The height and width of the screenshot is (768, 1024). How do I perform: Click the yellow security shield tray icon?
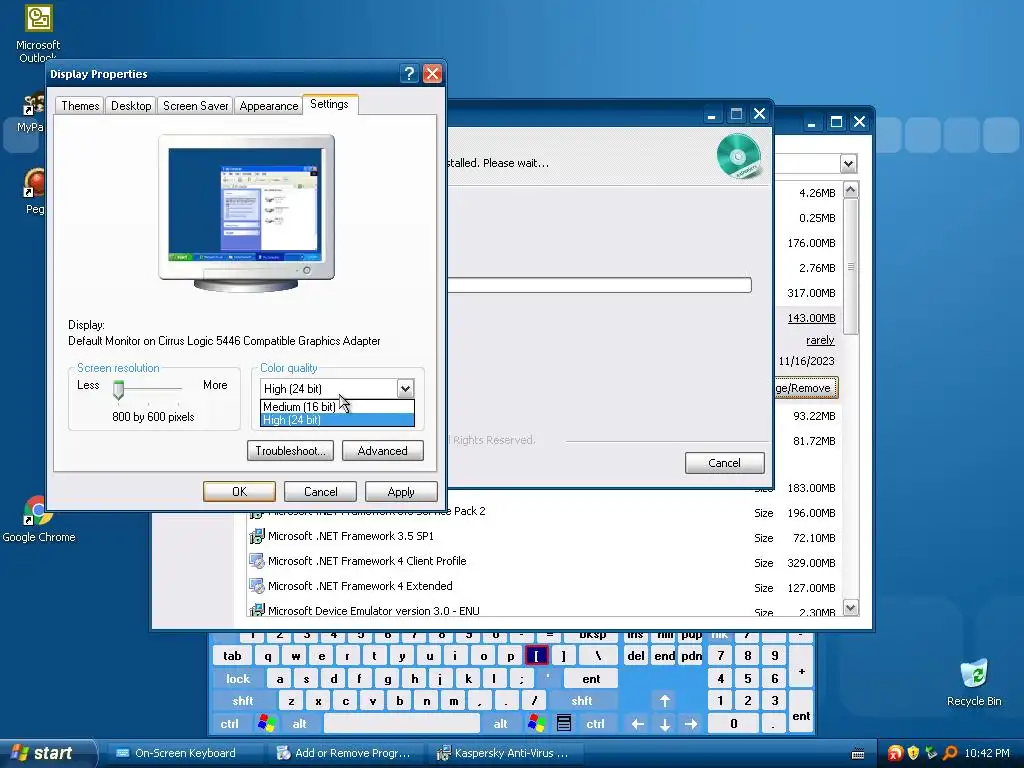coord(913,753)
